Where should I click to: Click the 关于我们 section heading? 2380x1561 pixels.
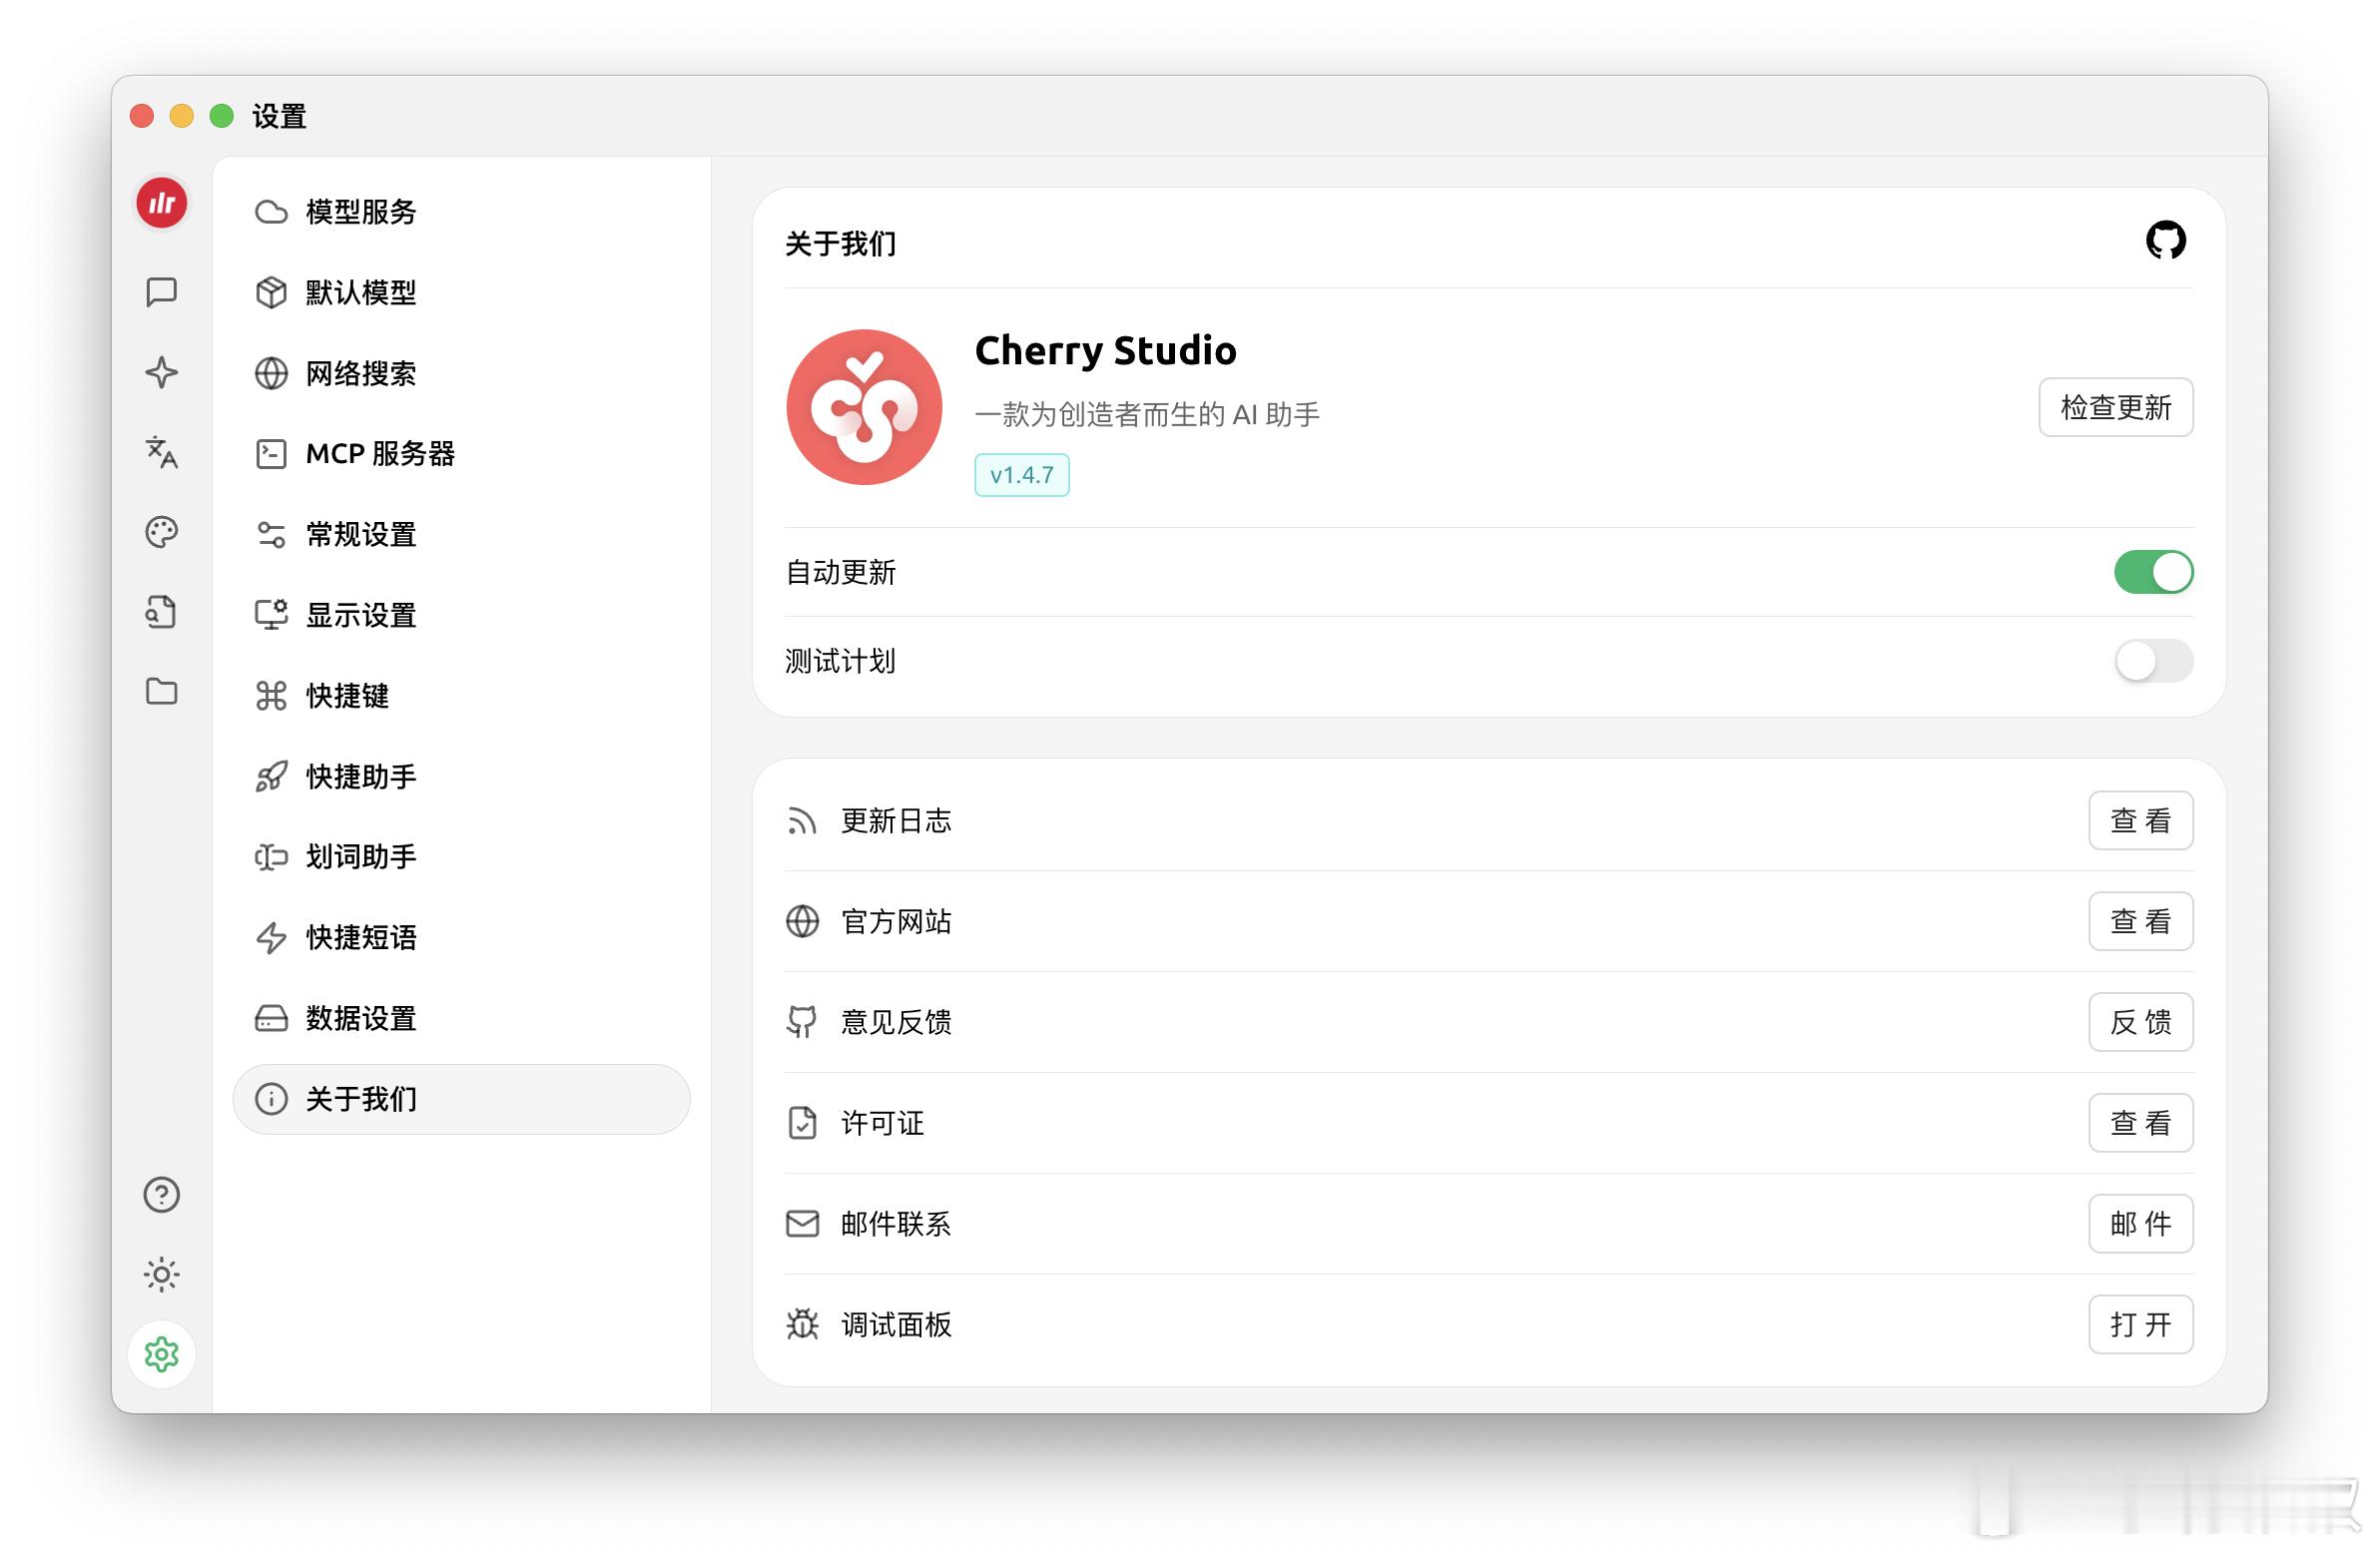[x=840, y=244]
